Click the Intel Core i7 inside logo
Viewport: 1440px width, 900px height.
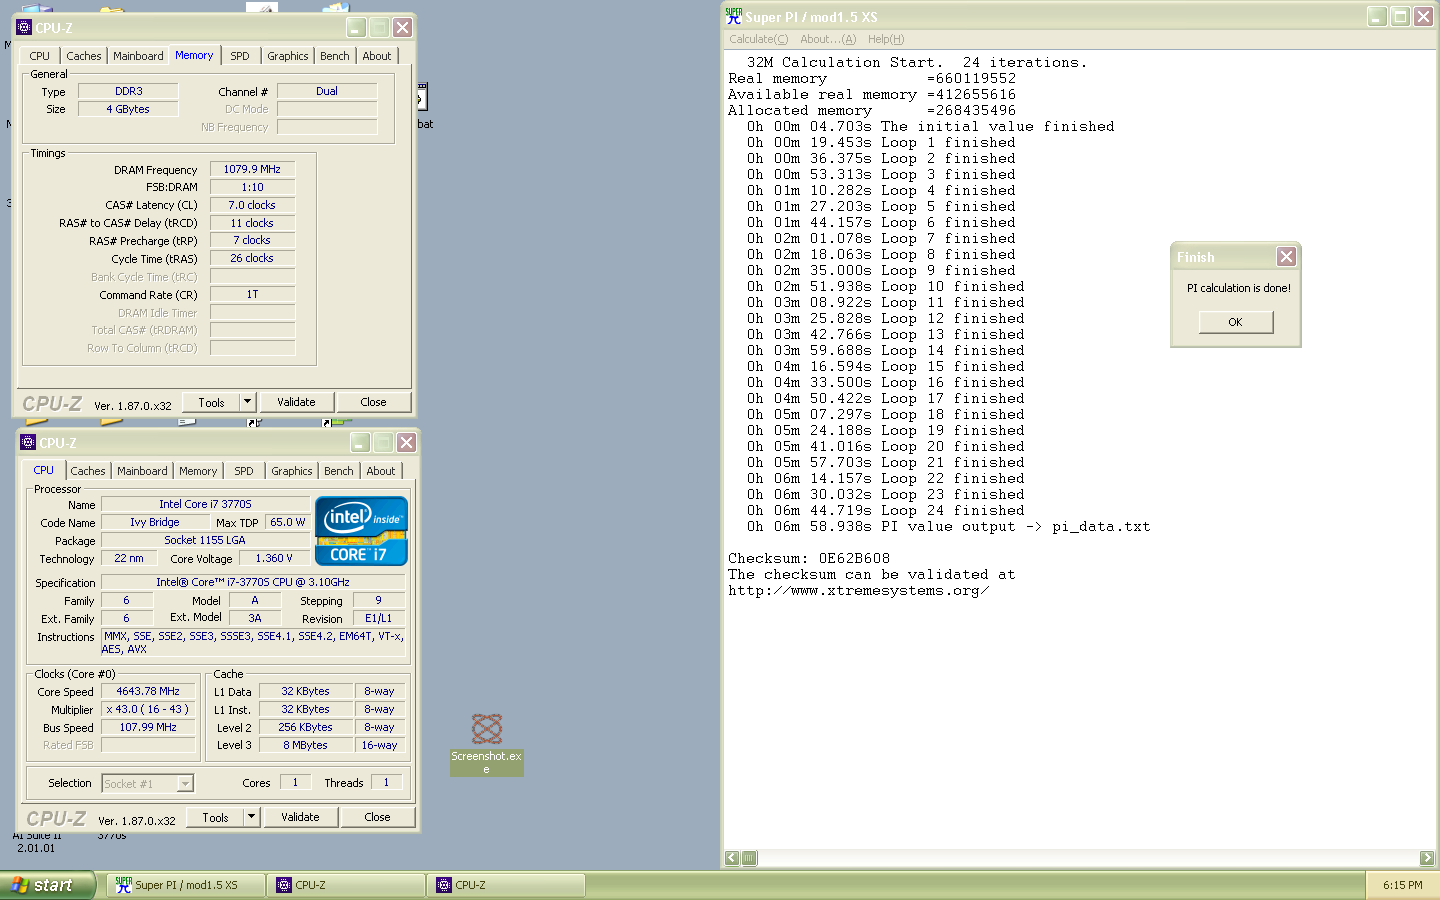tap(362, 531)
